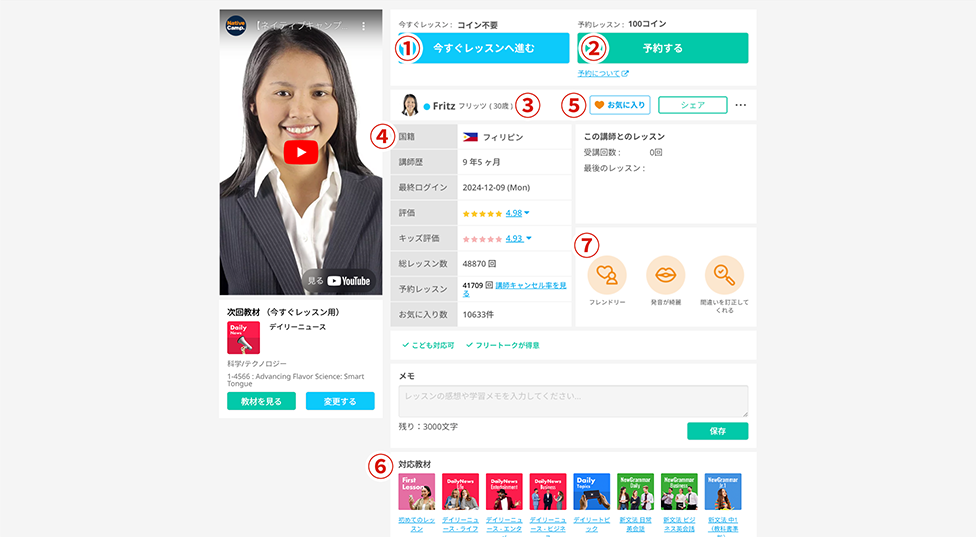Save the memo with '保存' button
The height and width of the screenshot is (537, 976).
point(718,431)
